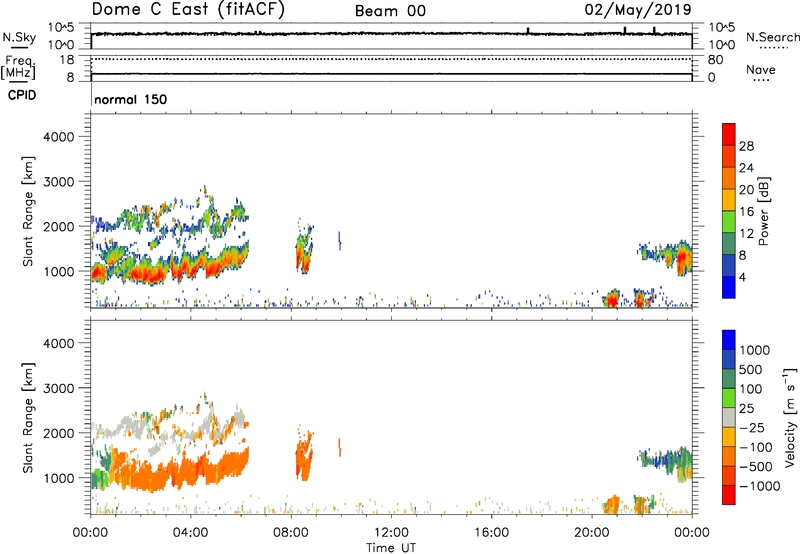
Task: Click the '500' velocity scale value
Action: [x=751, y=370]
